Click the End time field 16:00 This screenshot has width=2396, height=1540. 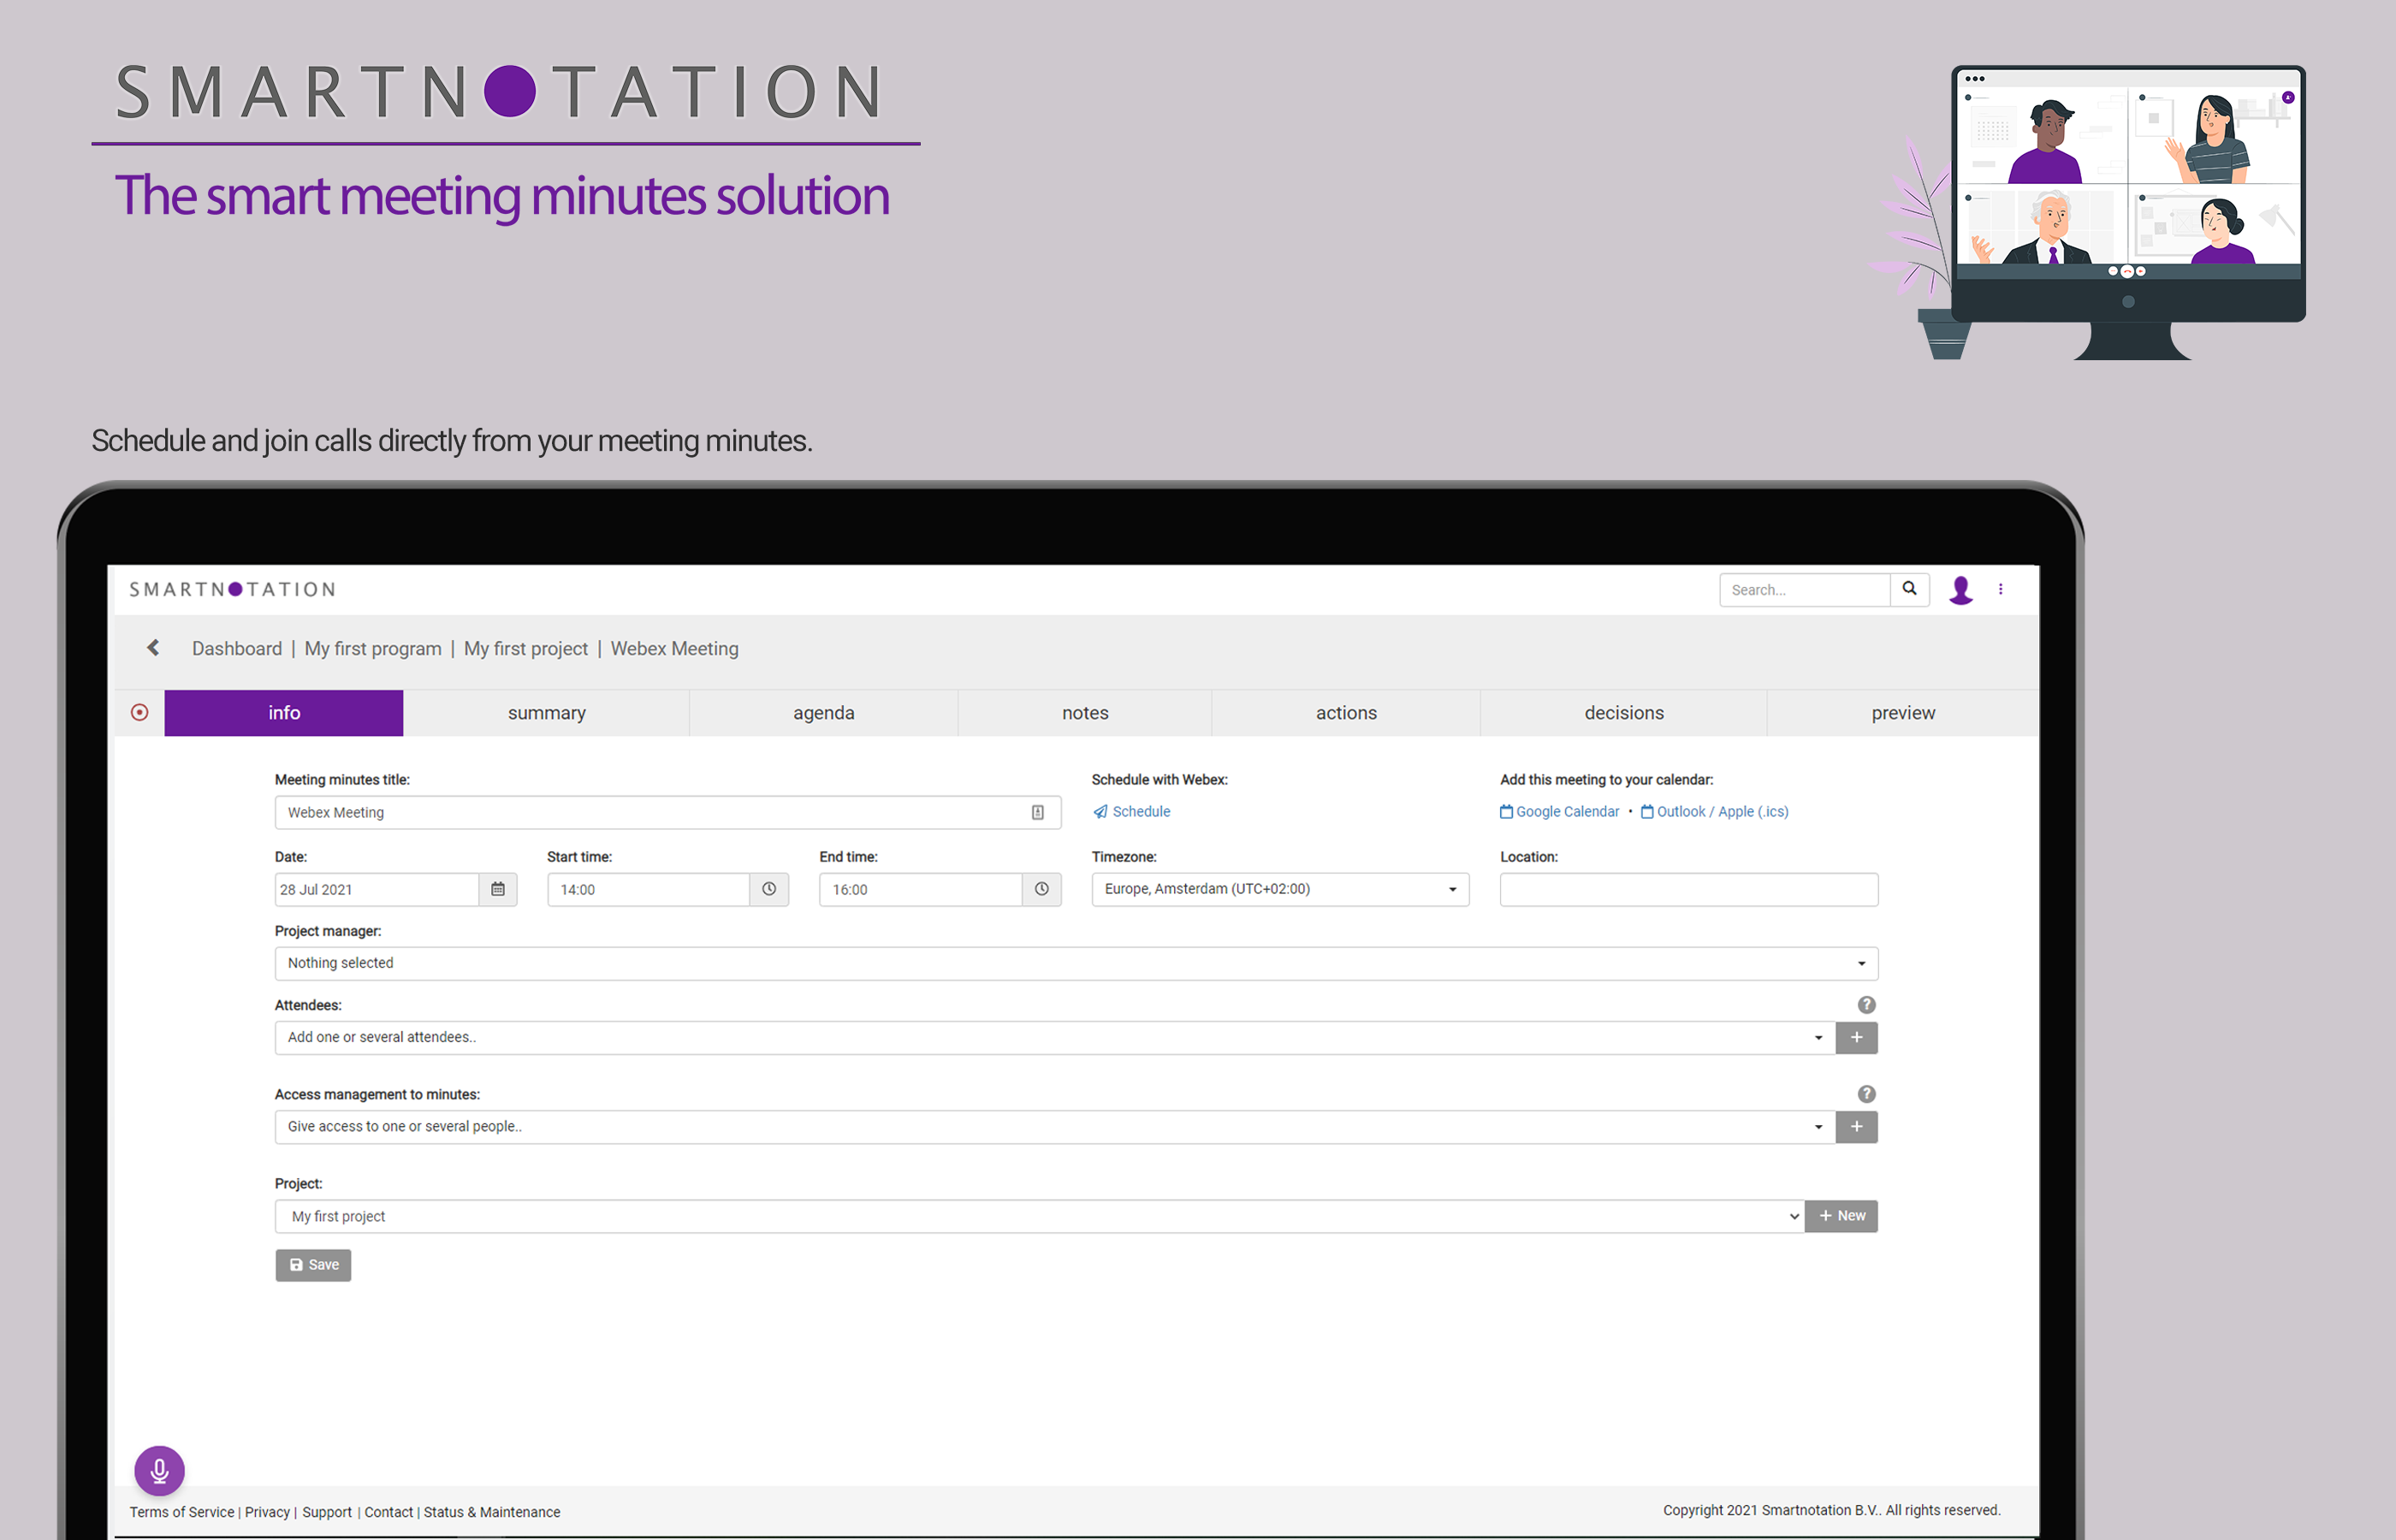(921, 889)
